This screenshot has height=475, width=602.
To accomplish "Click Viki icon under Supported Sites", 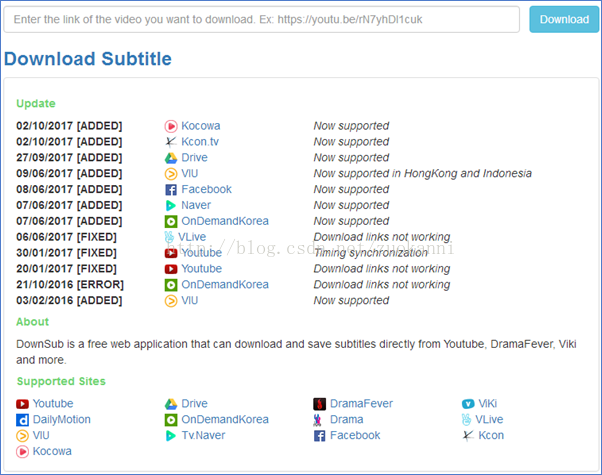I will (468, 404).
